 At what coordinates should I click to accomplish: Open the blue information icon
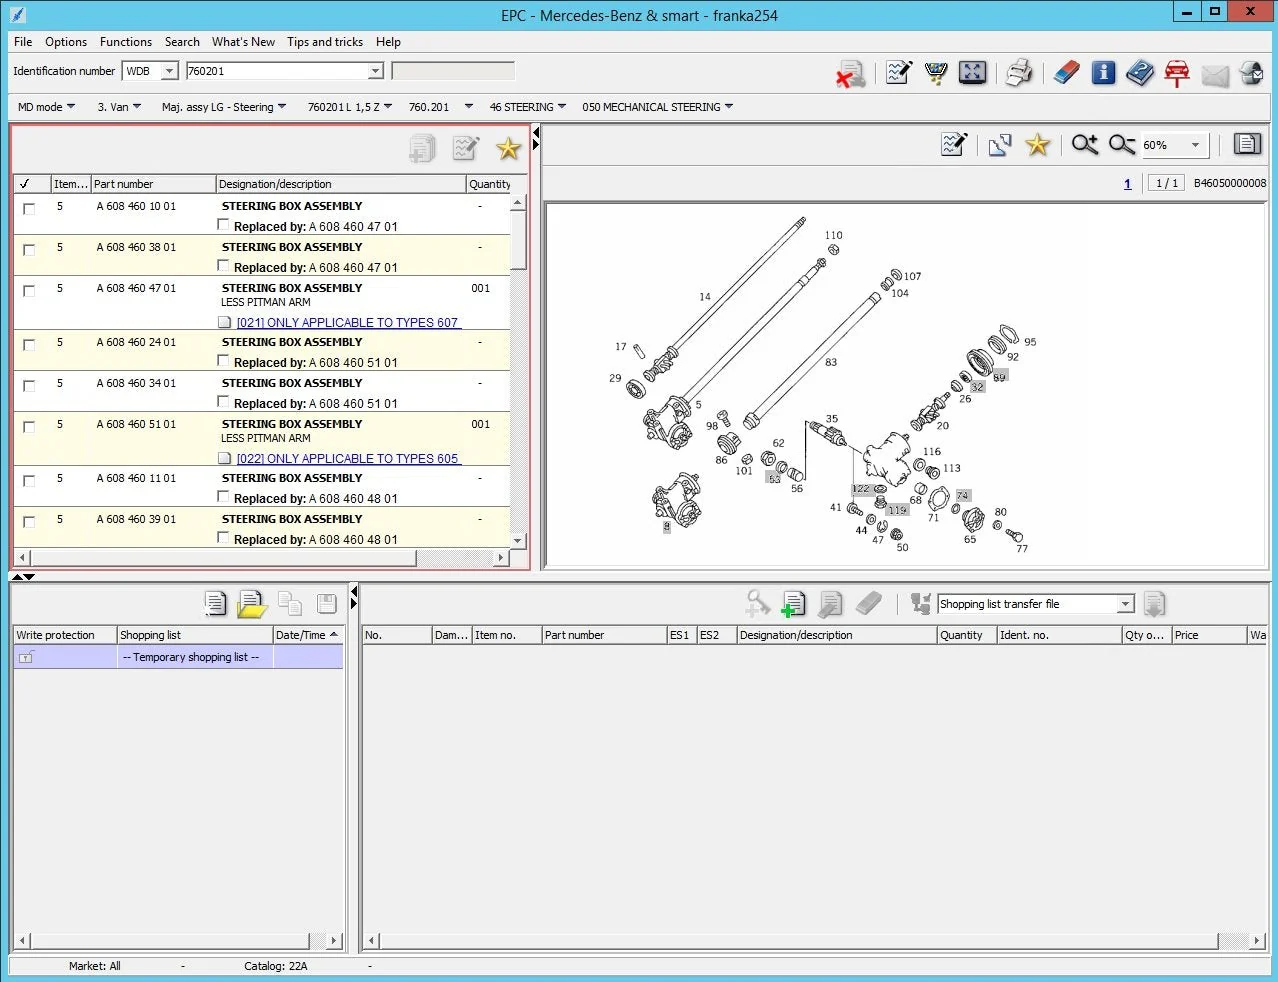point(1103,73)
